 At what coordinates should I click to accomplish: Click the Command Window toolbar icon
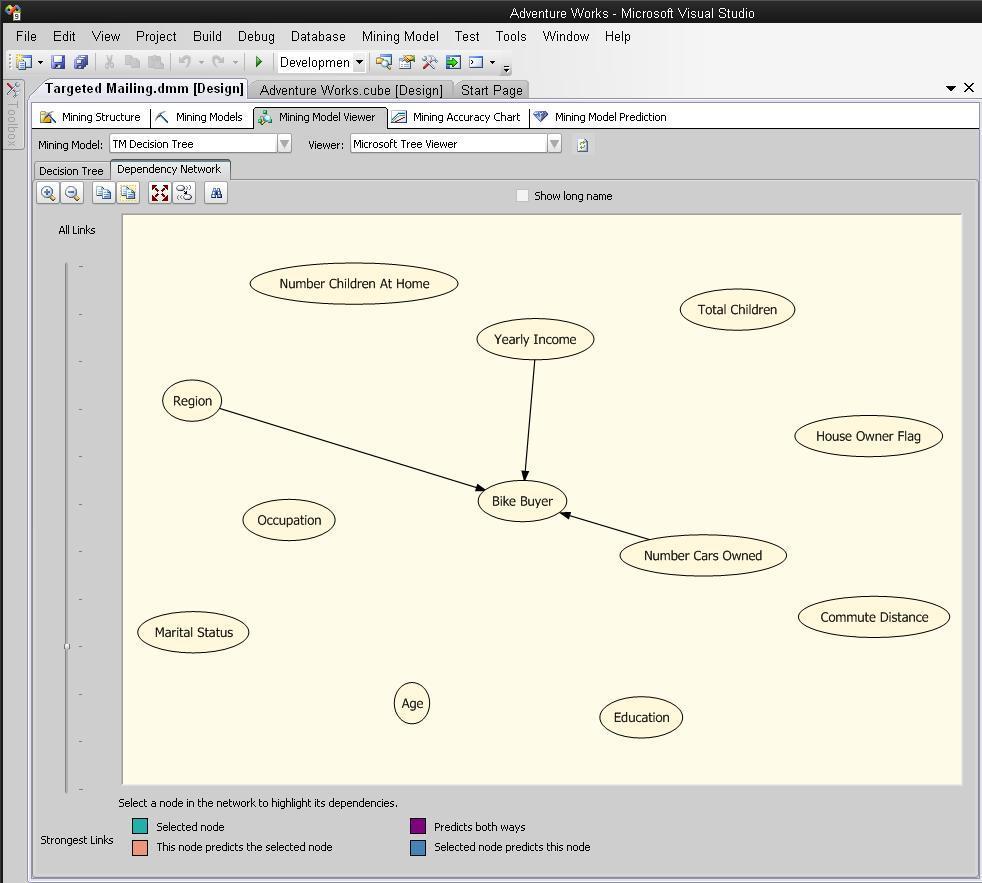(477, 62)
